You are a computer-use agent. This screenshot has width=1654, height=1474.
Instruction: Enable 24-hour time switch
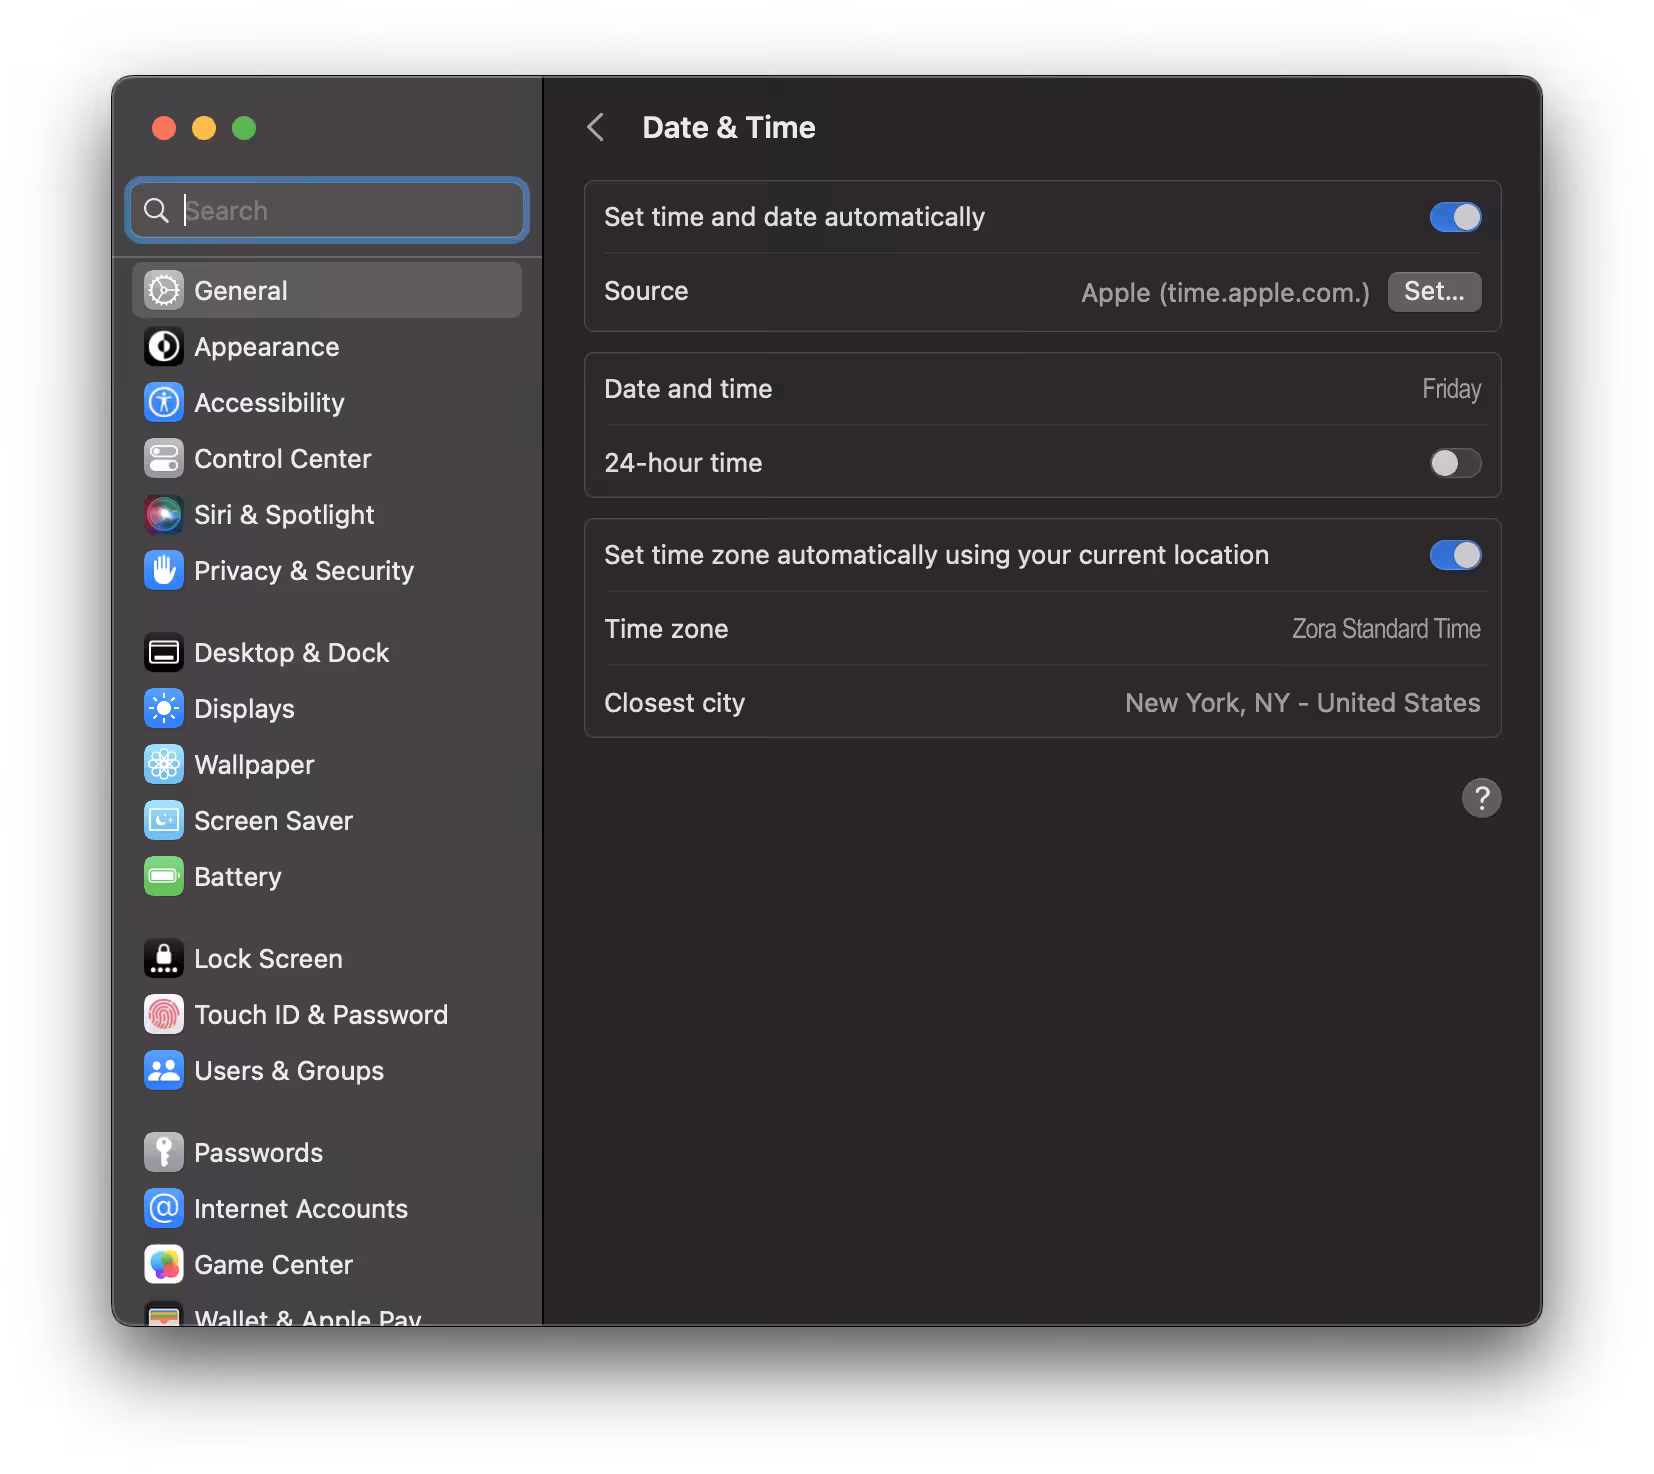point(1455,463)
